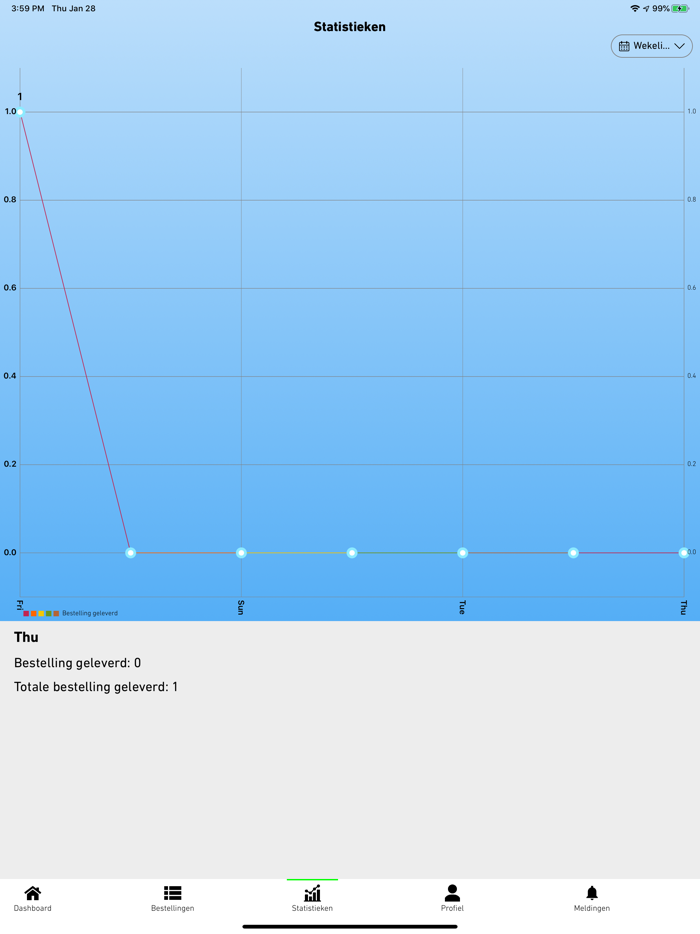Click the 0.4 left y-axis label
The height and width of the screenshot is (934, 700).
10,376
